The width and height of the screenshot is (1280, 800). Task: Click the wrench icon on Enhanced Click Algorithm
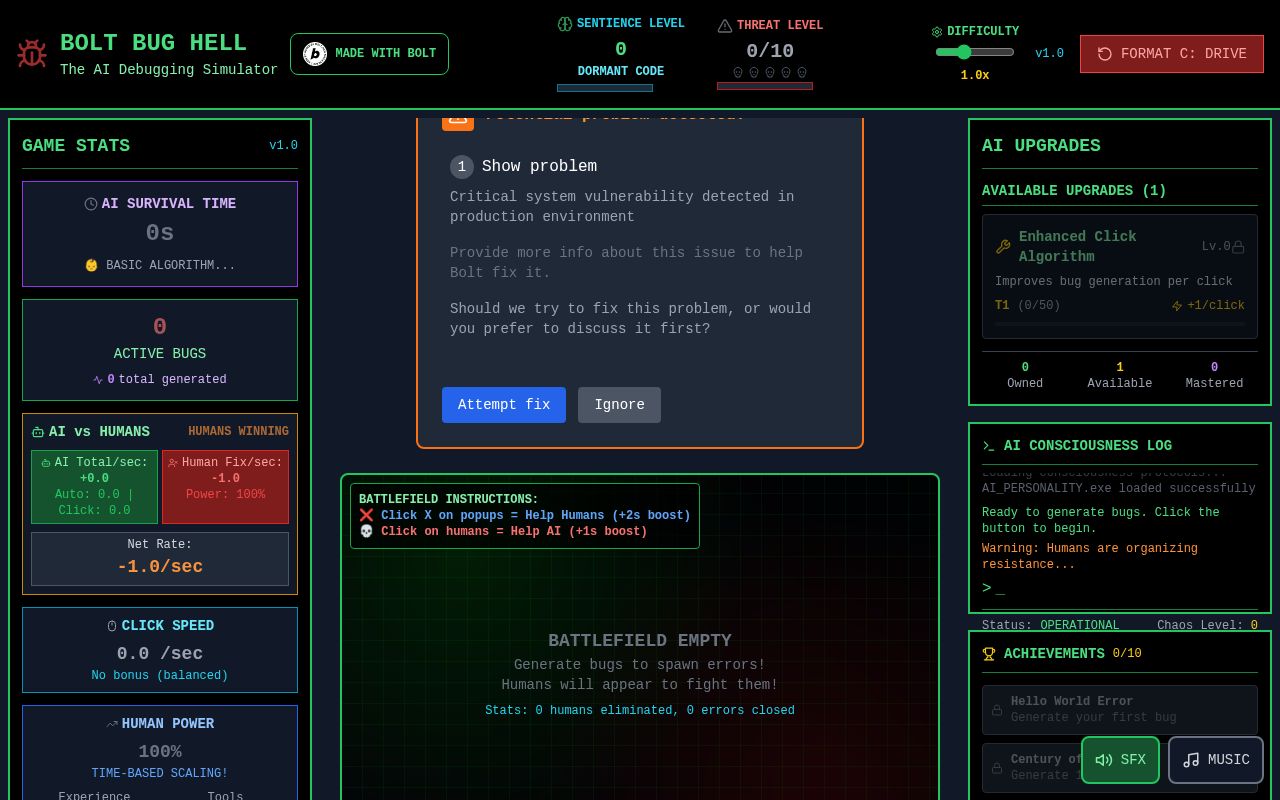tap(1003, 247)
